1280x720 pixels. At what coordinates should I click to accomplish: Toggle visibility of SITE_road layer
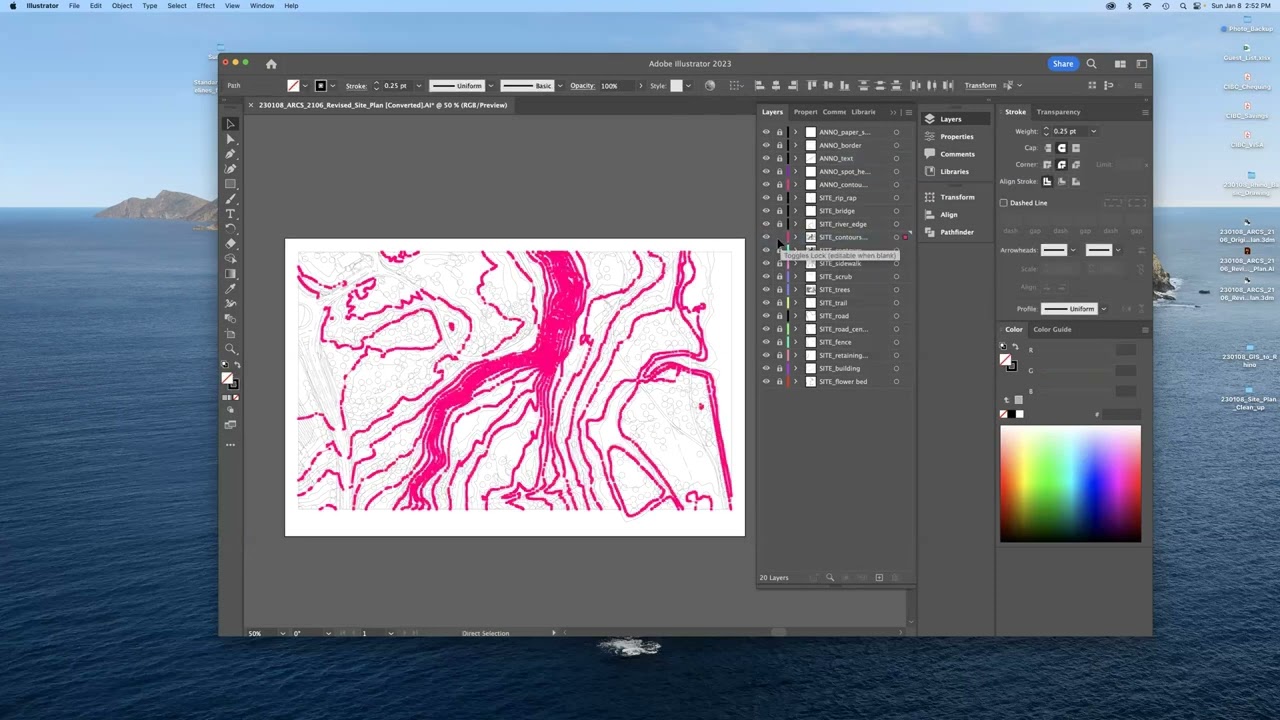click(766, 316)
